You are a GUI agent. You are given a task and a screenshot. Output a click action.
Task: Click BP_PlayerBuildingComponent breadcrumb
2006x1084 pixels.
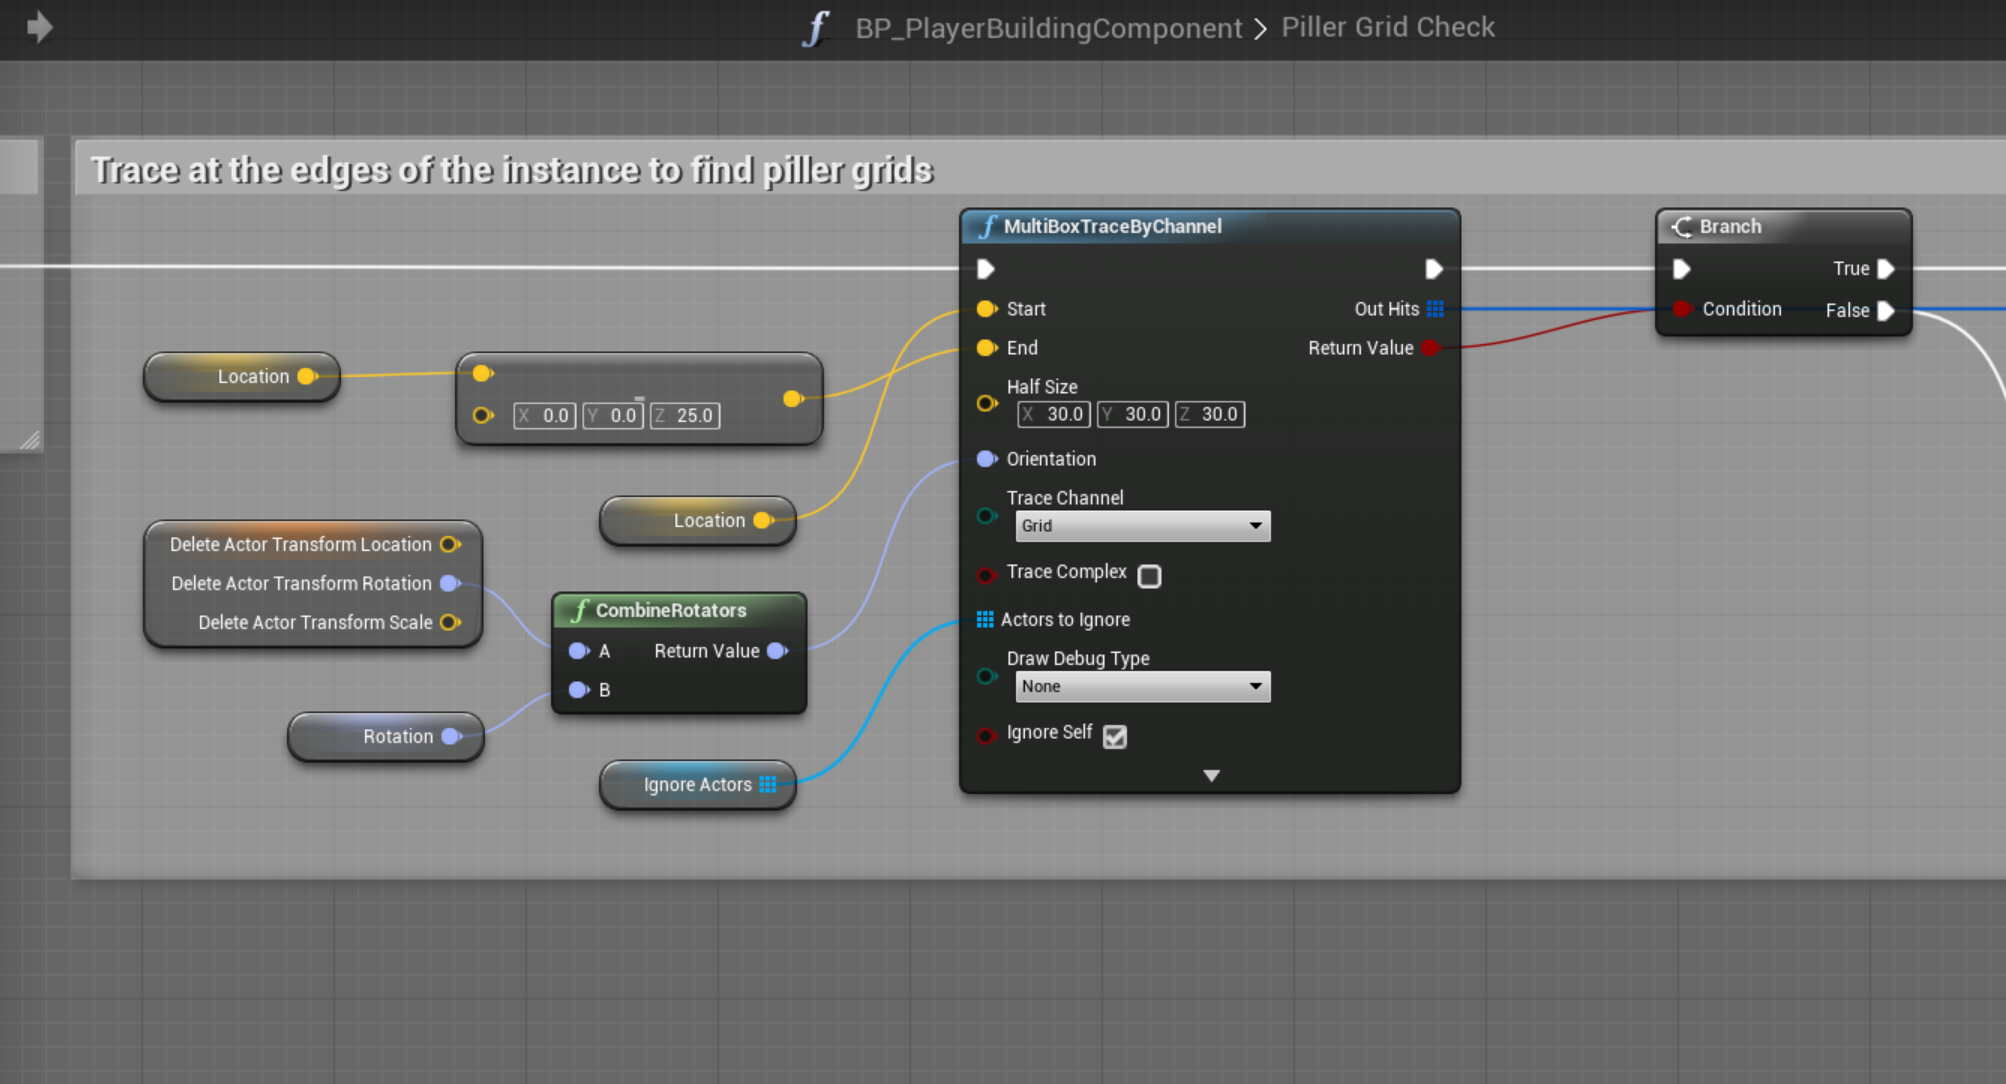tap(1048, 28)
